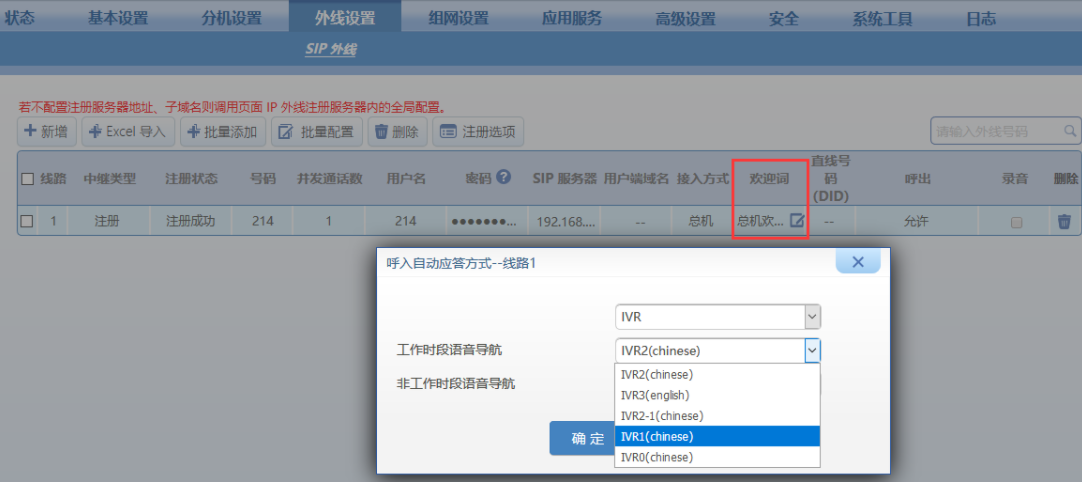The image size is (1082, 482).
Task: Click the trash icon in line 1 row
Action: click(x=1064, y=221)
